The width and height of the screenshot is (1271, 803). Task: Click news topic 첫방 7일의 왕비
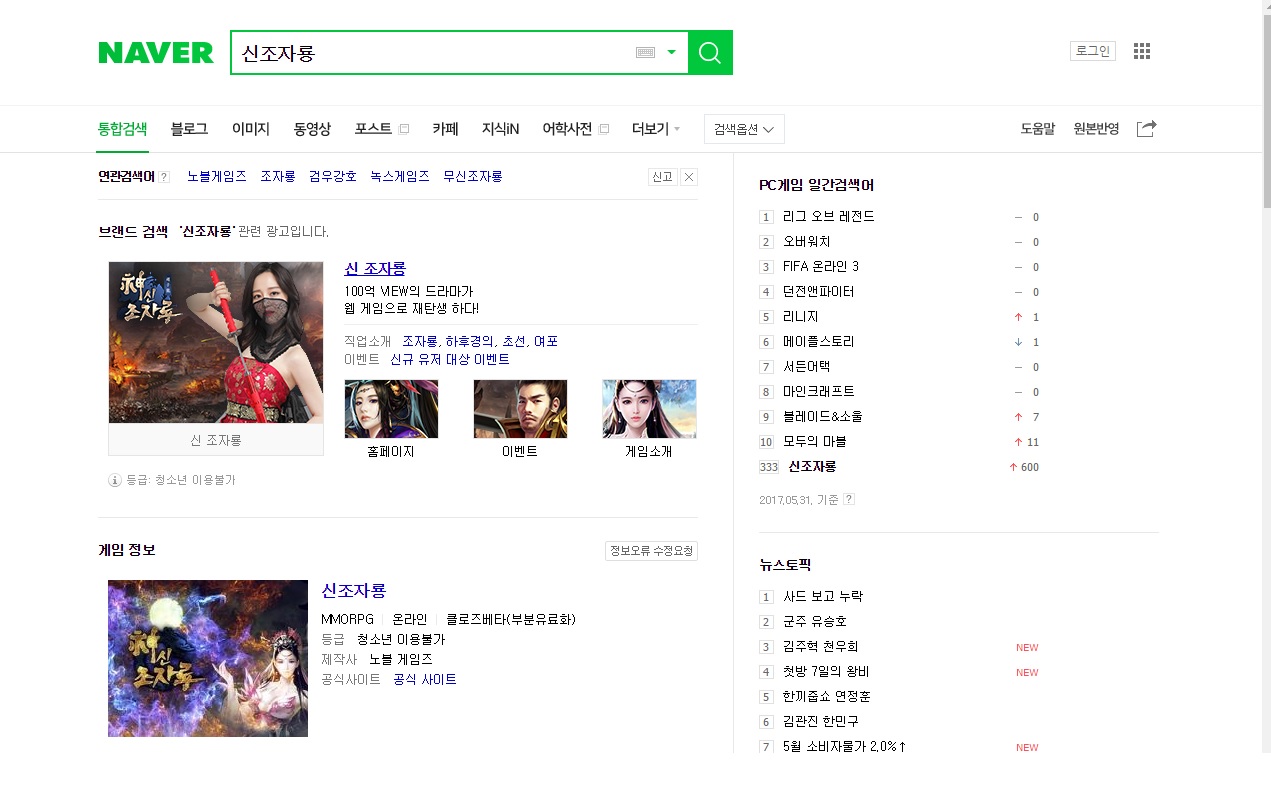826,671
